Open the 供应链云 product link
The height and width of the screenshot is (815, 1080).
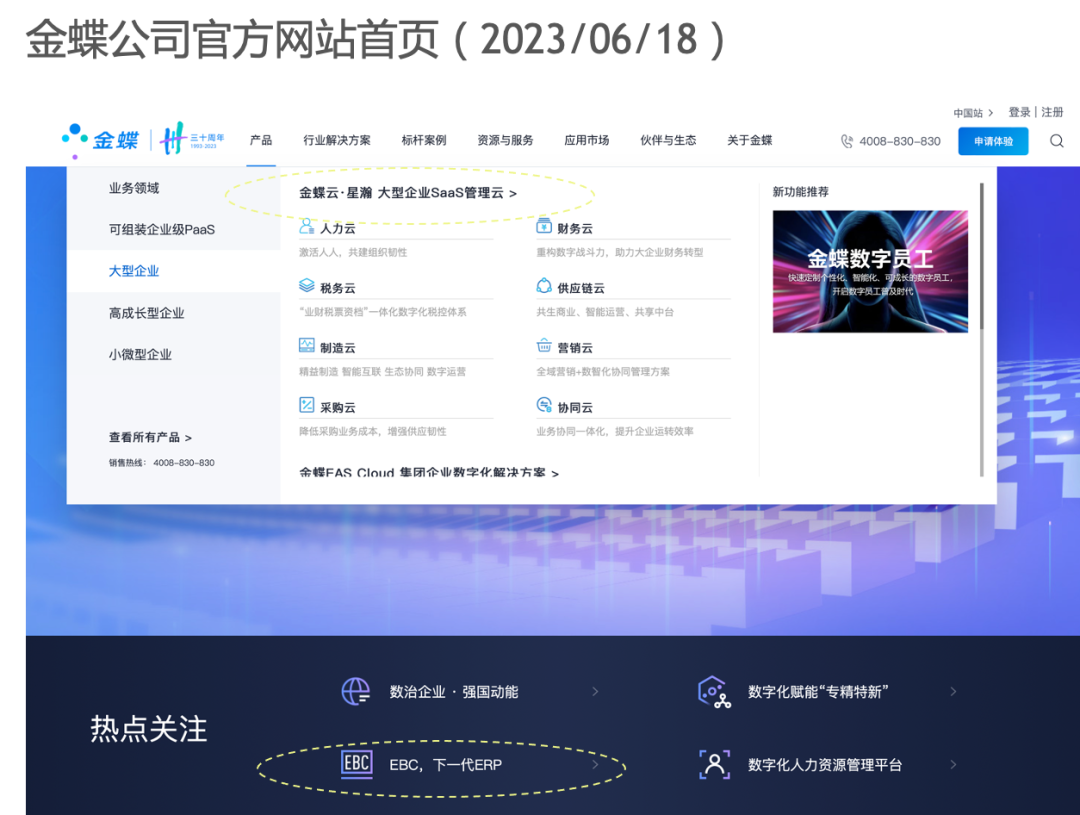pos(581,288)
